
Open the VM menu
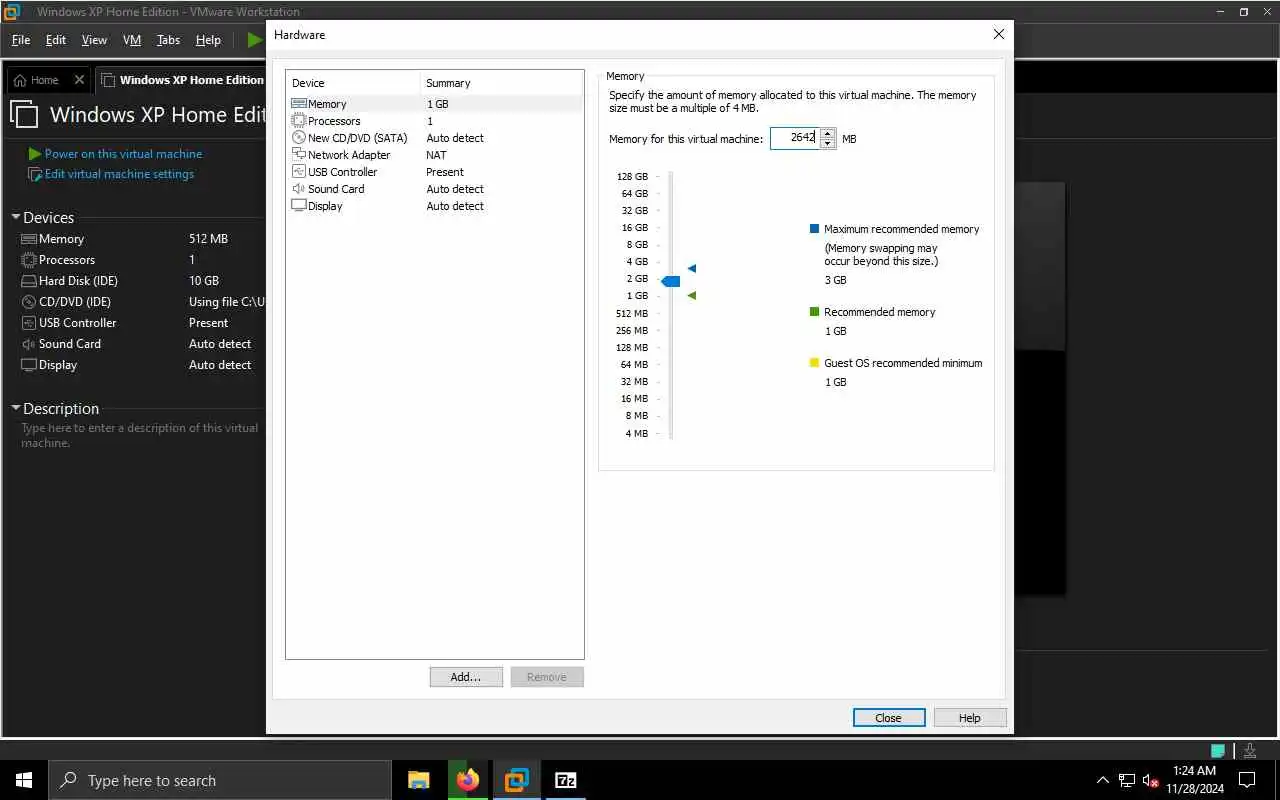(x=132, y=40)
